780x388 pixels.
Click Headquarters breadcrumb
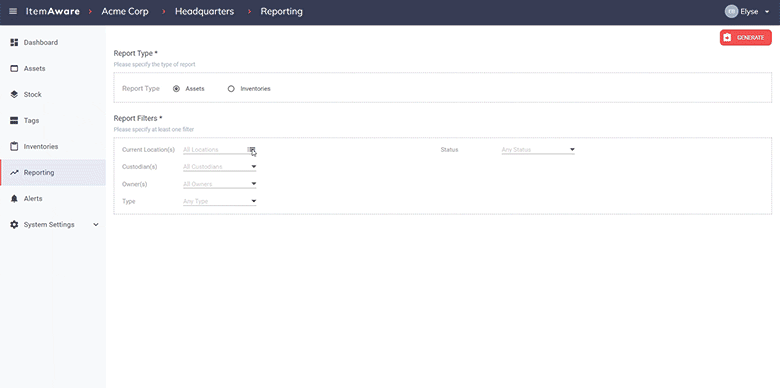(x=204, y=11)
